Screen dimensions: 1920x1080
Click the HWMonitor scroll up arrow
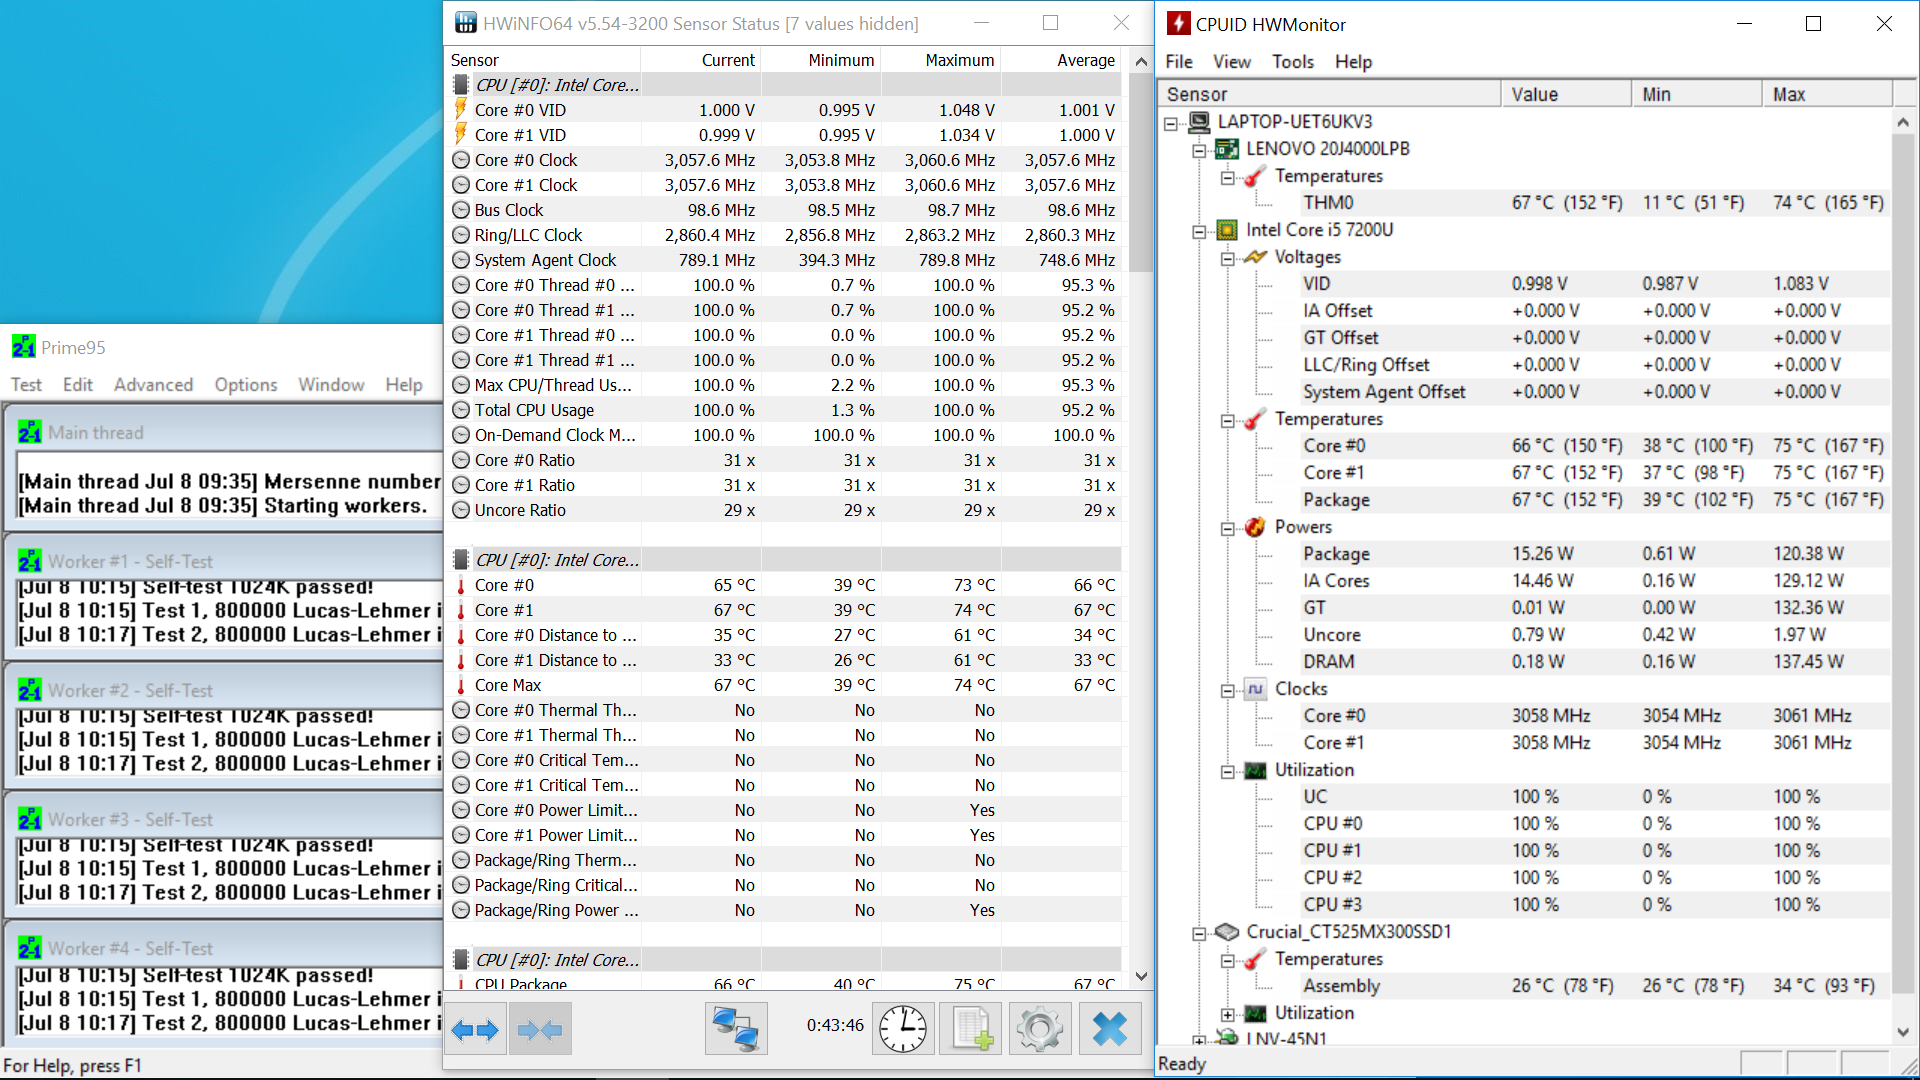coord(1902,122)
